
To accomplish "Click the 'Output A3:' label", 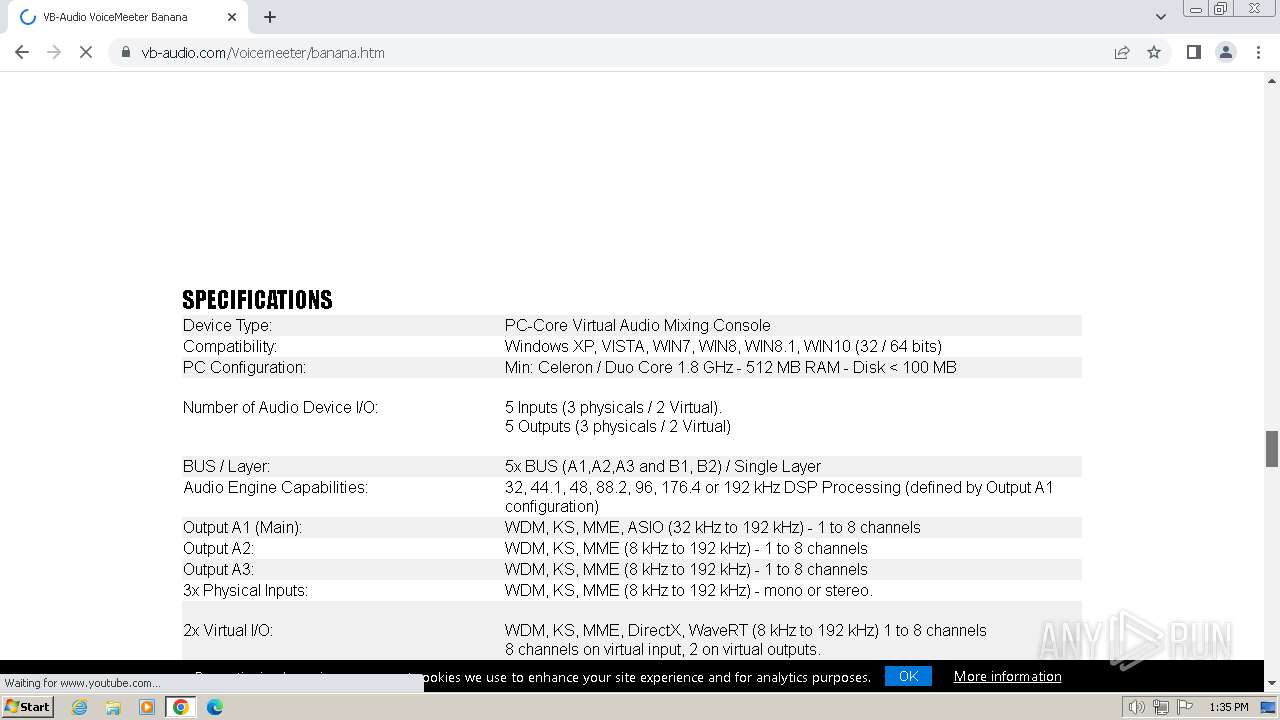I will pos(218,569).
